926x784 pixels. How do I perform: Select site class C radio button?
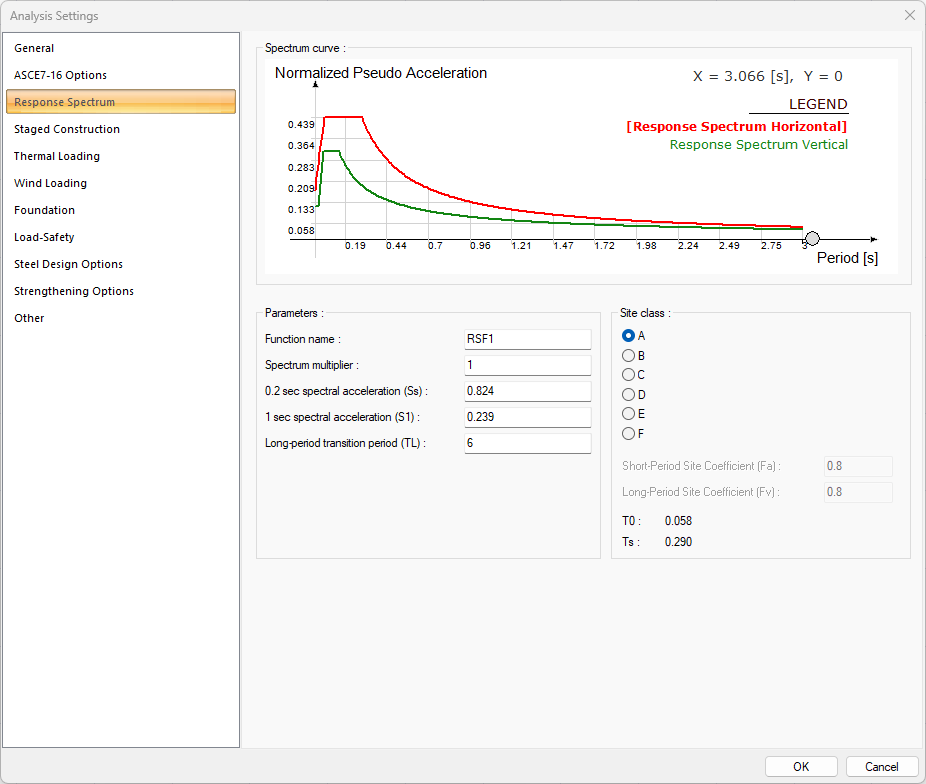[629, 375]
